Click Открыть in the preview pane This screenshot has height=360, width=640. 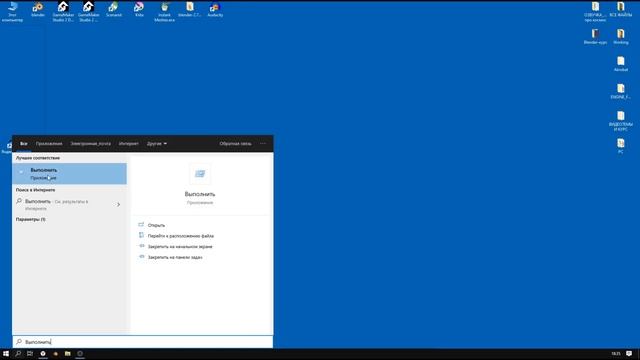(156, 225)
